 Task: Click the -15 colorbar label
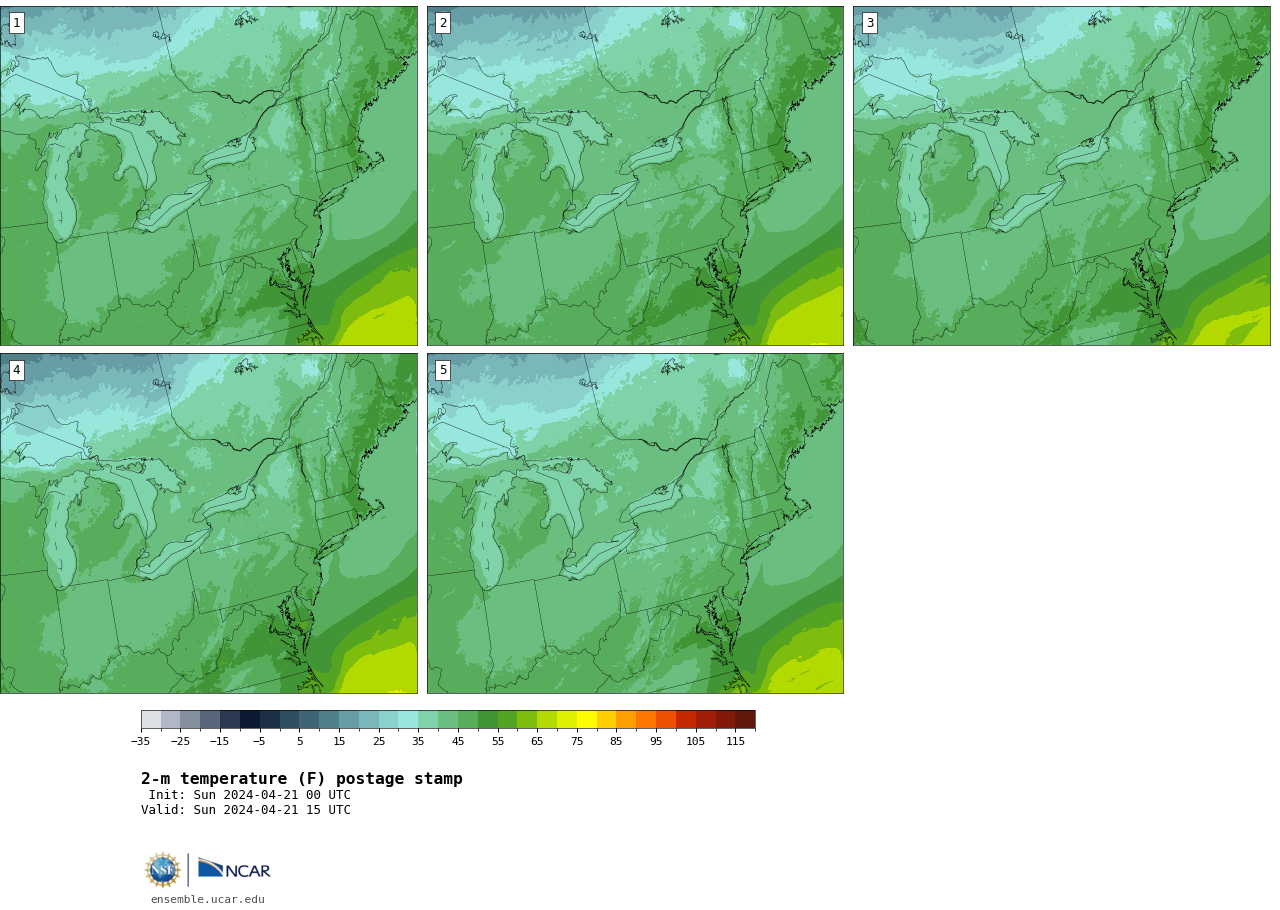click(220, 742)
